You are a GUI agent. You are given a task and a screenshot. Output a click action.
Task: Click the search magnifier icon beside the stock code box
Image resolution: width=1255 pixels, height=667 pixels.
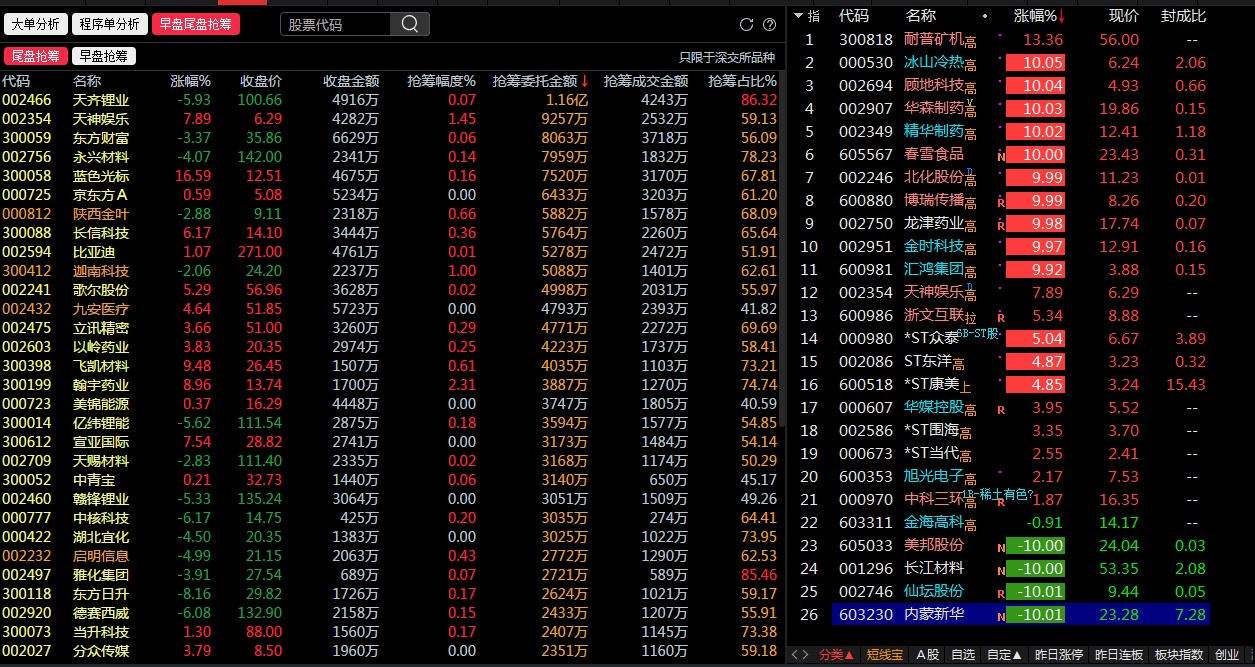click(410, 24)
